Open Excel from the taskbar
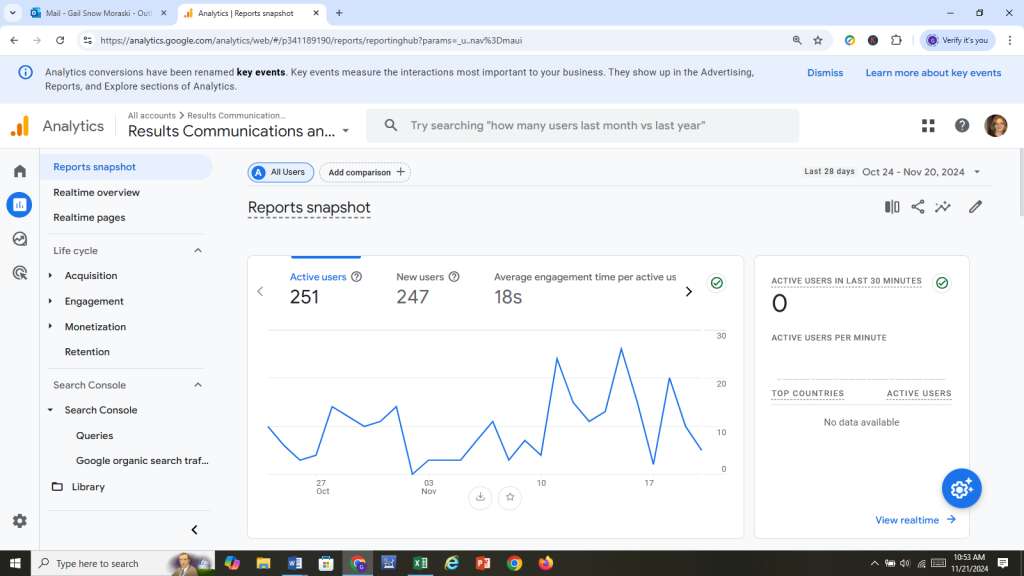1024x576 pixels. 420,563
